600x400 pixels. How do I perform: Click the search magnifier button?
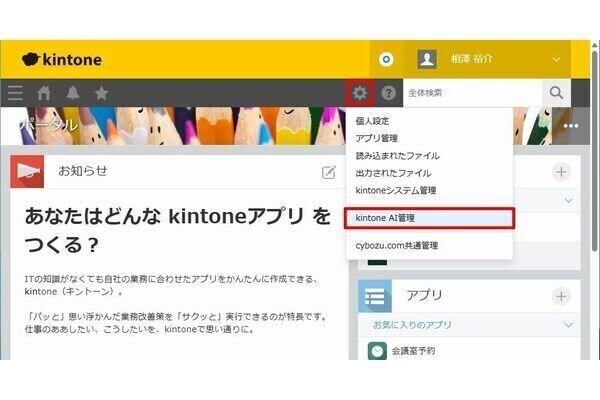coord(556,93)
